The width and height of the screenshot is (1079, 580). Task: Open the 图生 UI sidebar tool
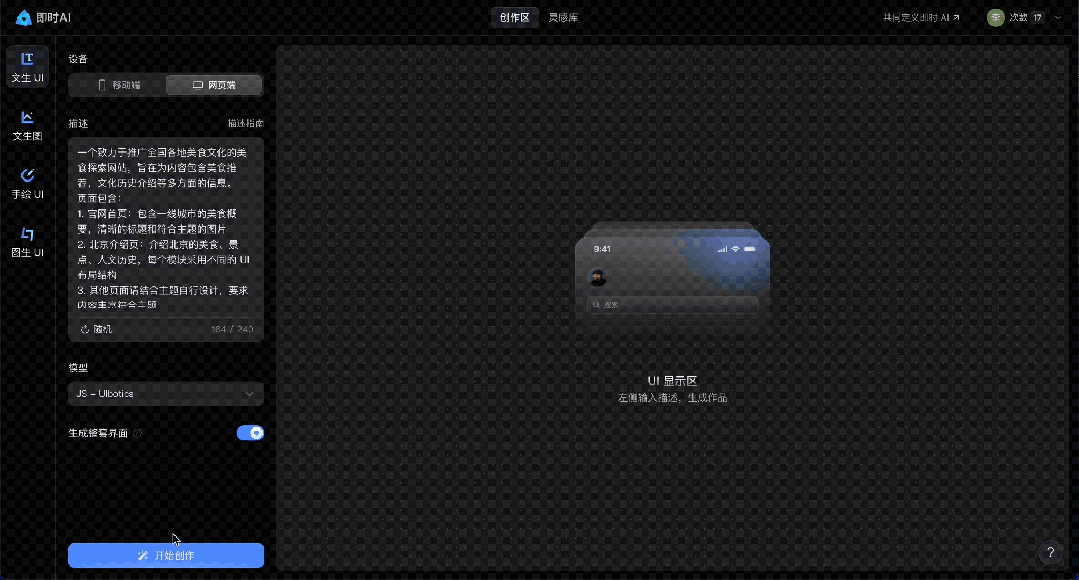click(x=27, y=241)
